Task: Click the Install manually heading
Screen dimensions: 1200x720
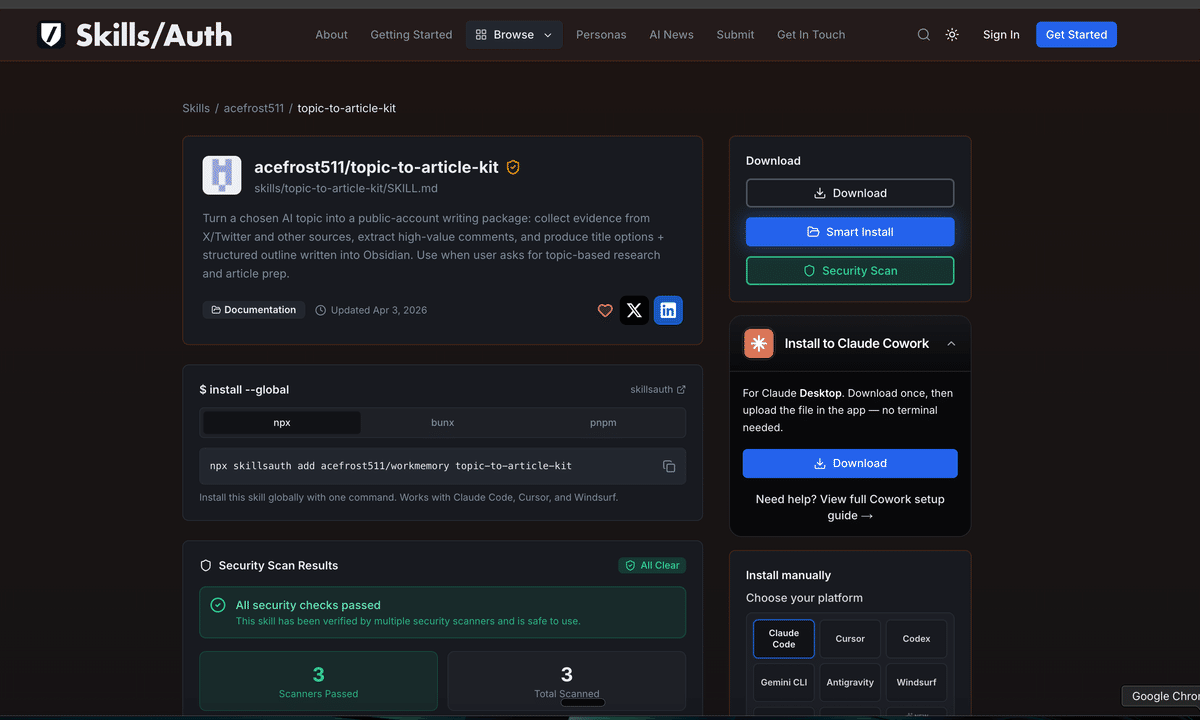Action: coord(788,575)
